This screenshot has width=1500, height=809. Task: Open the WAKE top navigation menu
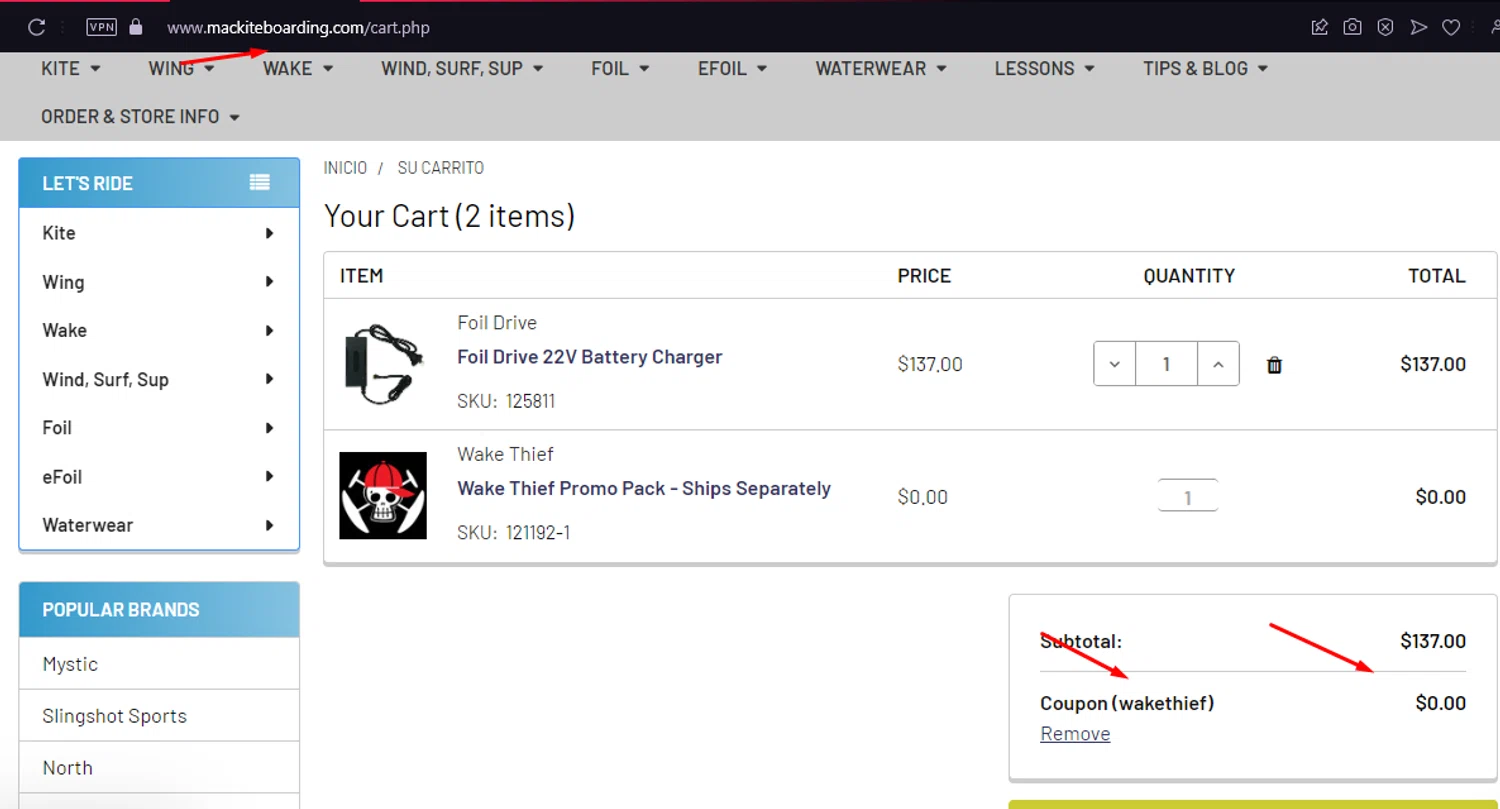click(298, 68)
